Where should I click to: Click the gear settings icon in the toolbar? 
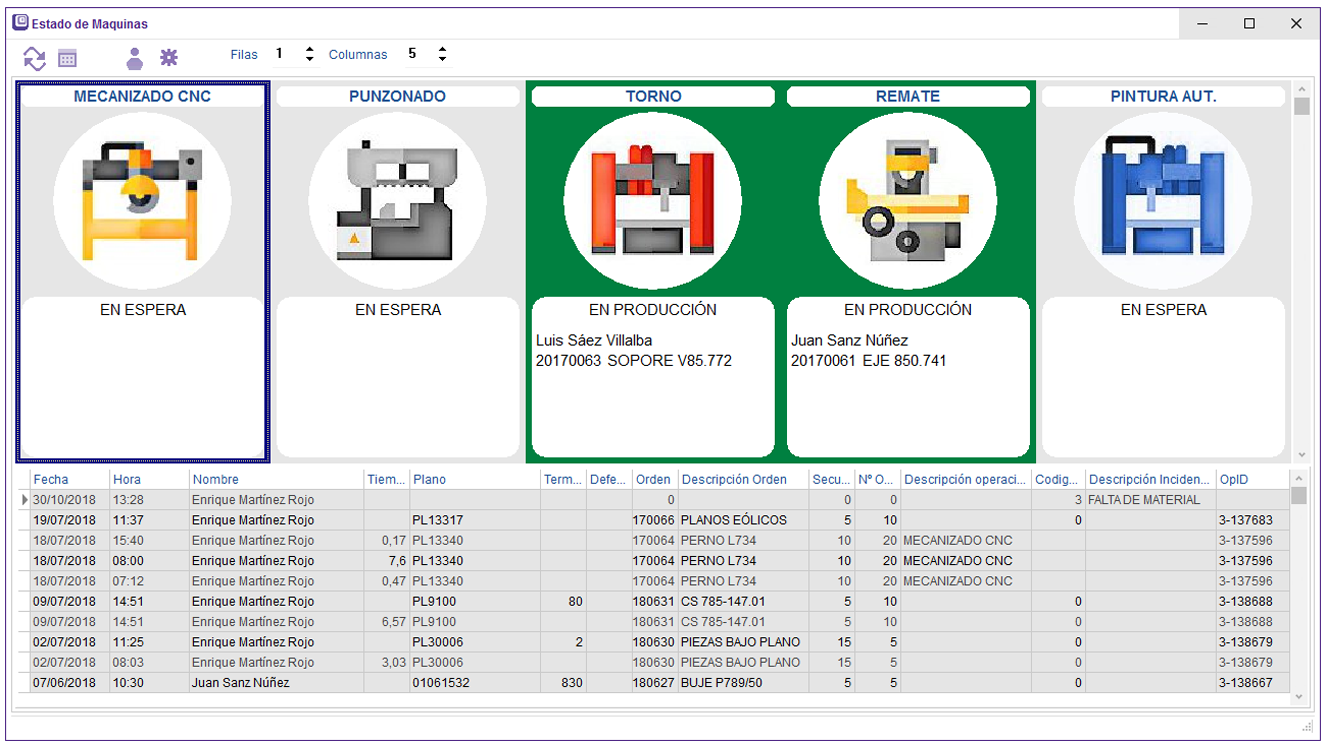169,58
